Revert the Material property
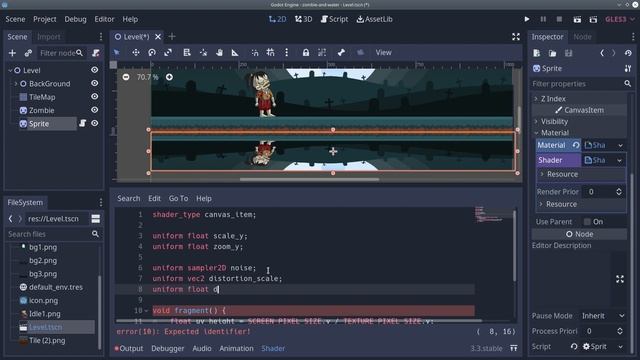Viewport: 640px width, 360px height. click(x=576, y=145)
